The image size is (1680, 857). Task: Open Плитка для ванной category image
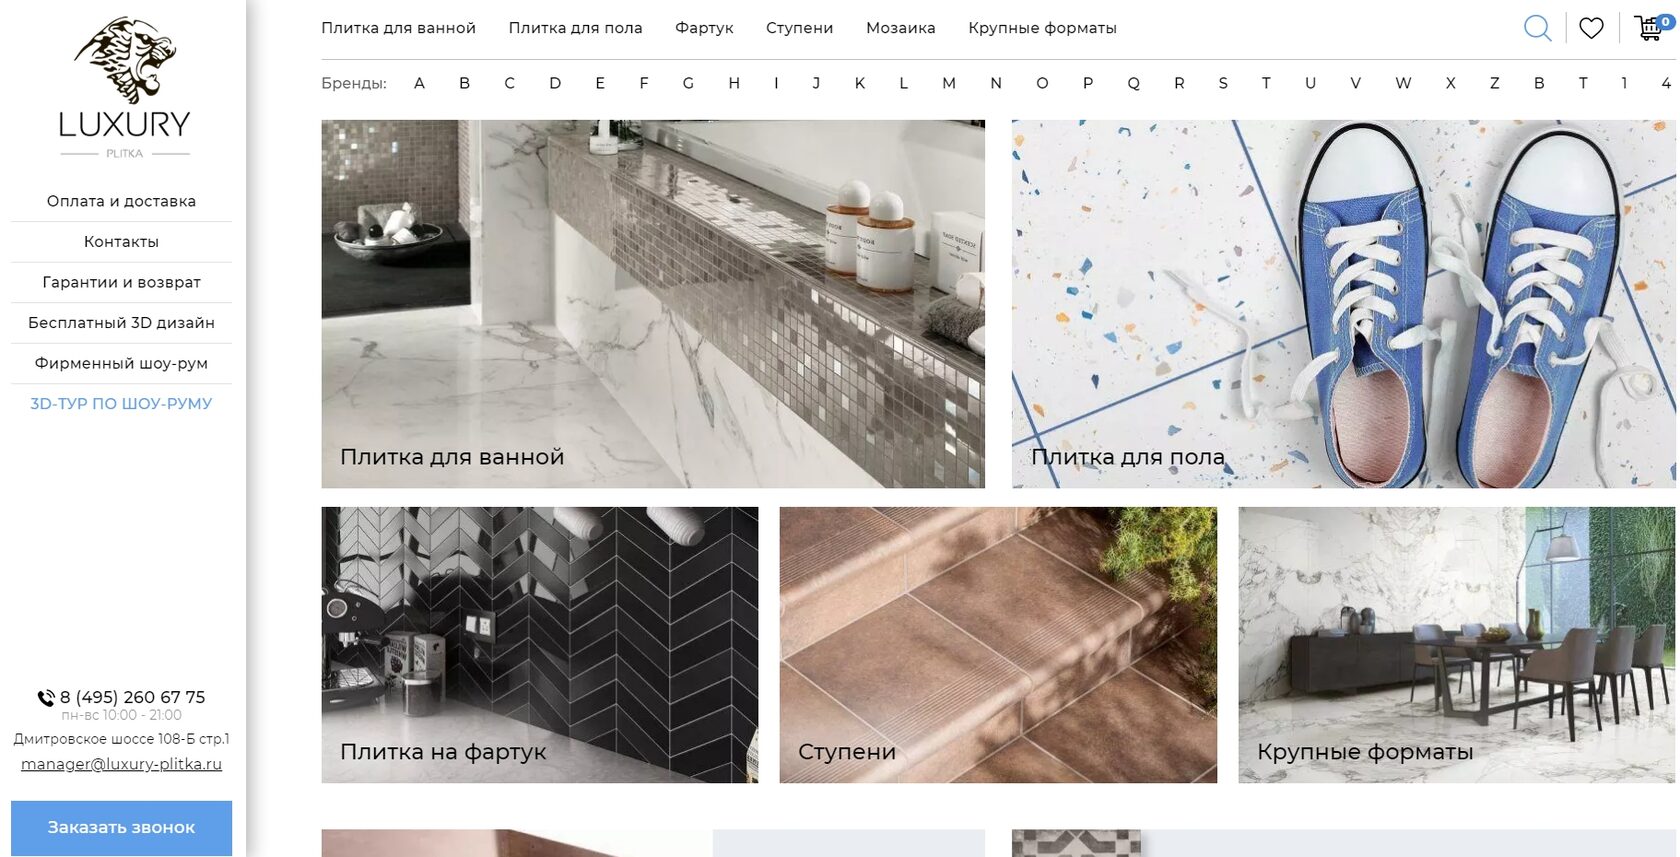(653, 304)
